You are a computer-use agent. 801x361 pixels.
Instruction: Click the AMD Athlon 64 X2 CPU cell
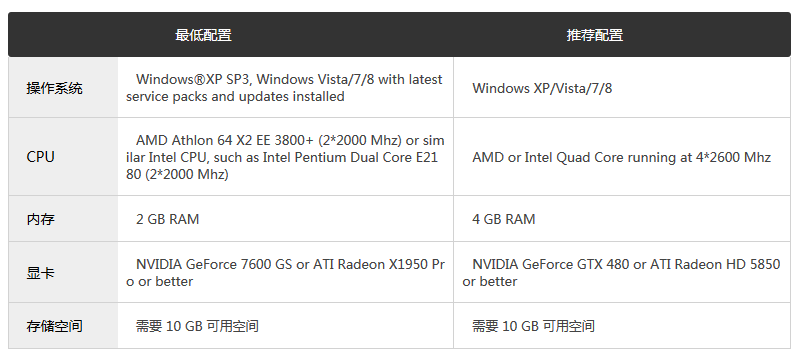(286, 157)
